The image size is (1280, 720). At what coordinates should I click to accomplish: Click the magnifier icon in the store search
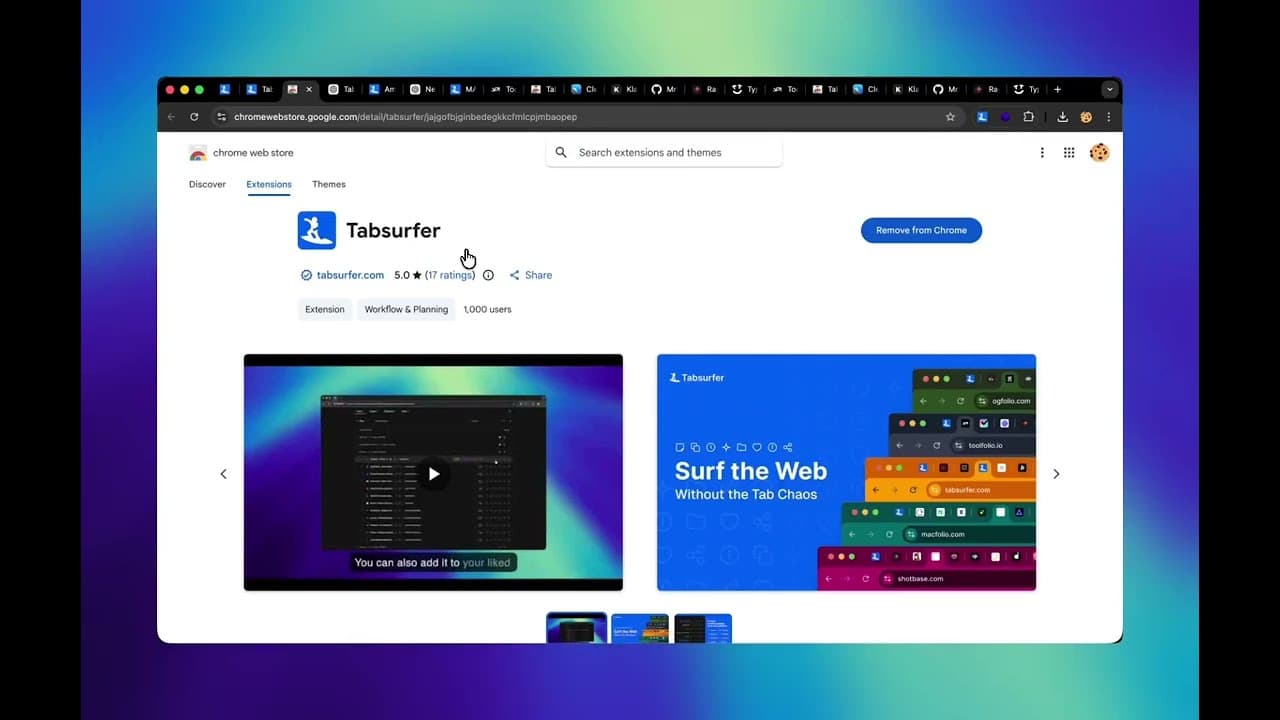(561, 153)
